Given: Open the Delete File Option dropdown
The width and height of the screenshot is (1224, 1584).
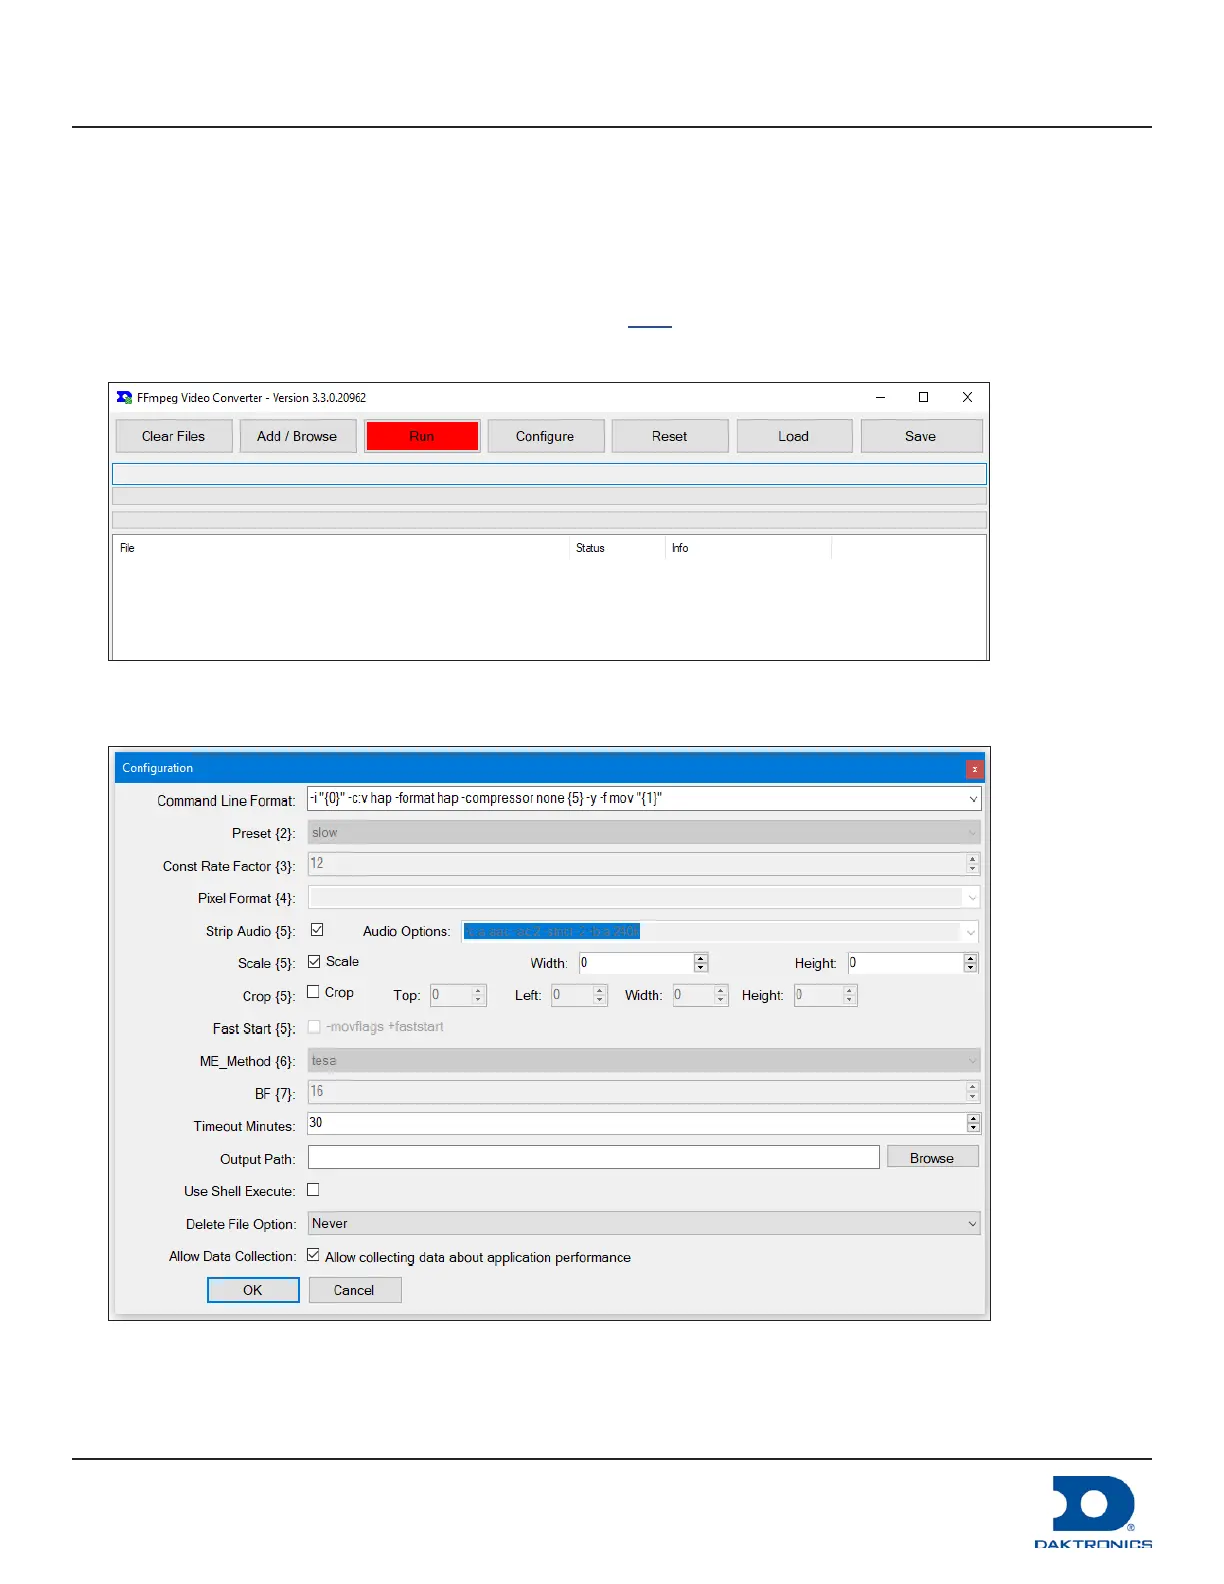Looking at the screenshot, I should tap(644, 1223).
